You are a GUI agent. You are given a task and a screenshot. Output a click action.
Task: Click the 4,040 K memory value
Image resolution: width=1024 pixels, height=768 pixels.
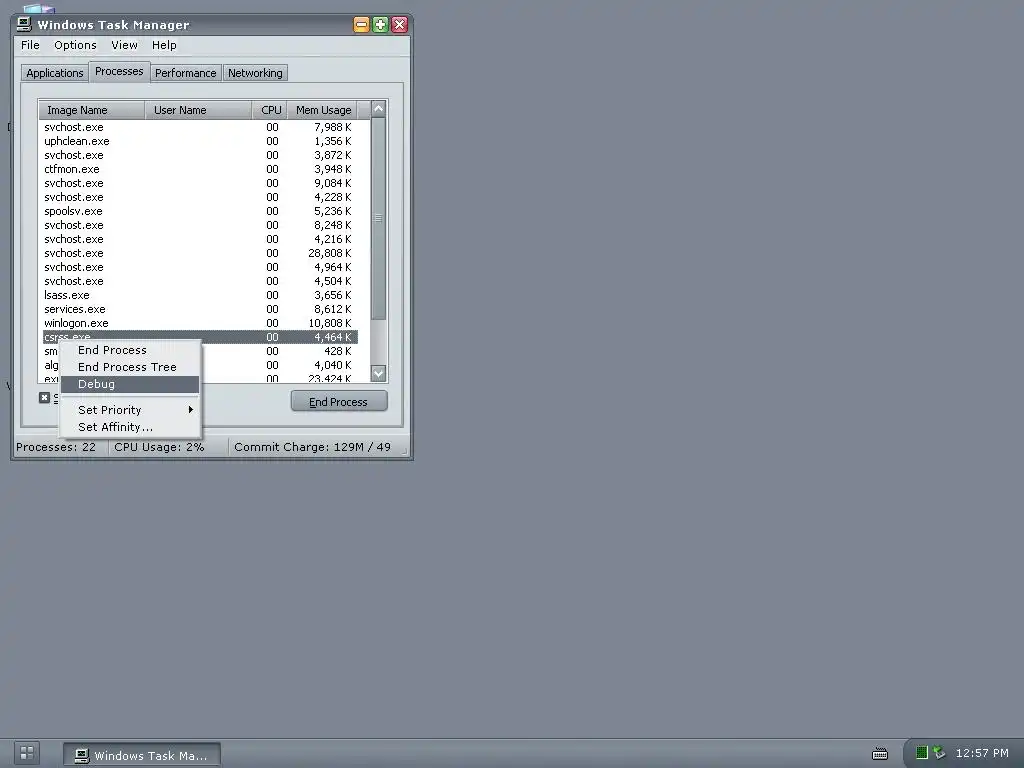tap(333, 365)
